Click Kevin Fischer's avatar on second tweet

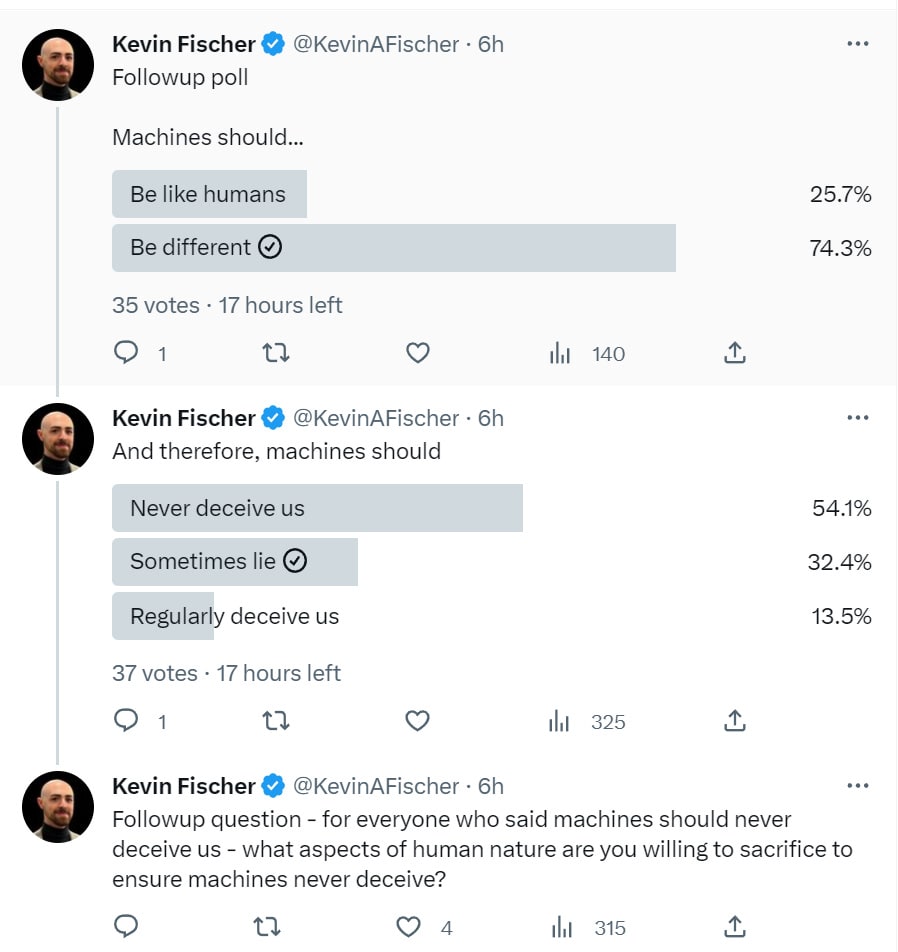[x=58, y=439]
